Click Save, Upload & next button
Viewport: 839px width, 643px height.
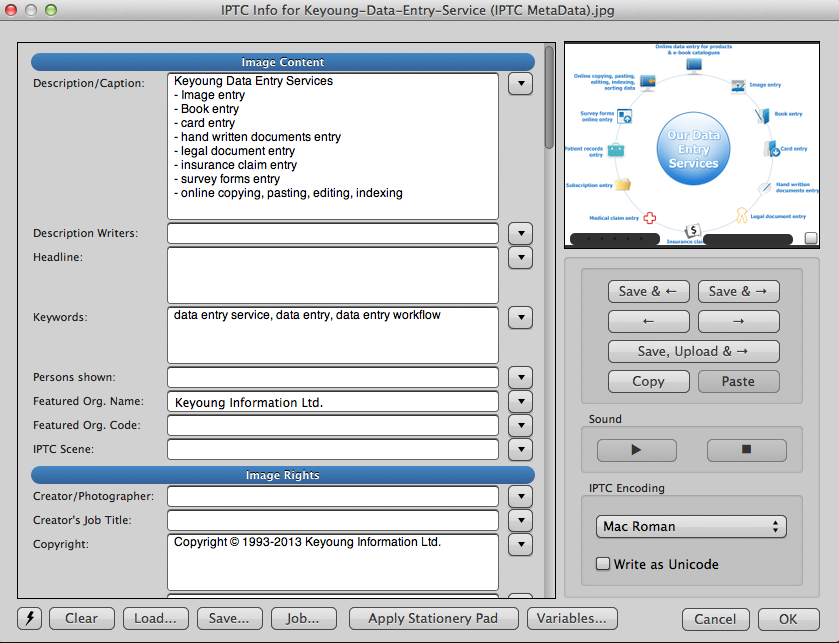(693, 351)
